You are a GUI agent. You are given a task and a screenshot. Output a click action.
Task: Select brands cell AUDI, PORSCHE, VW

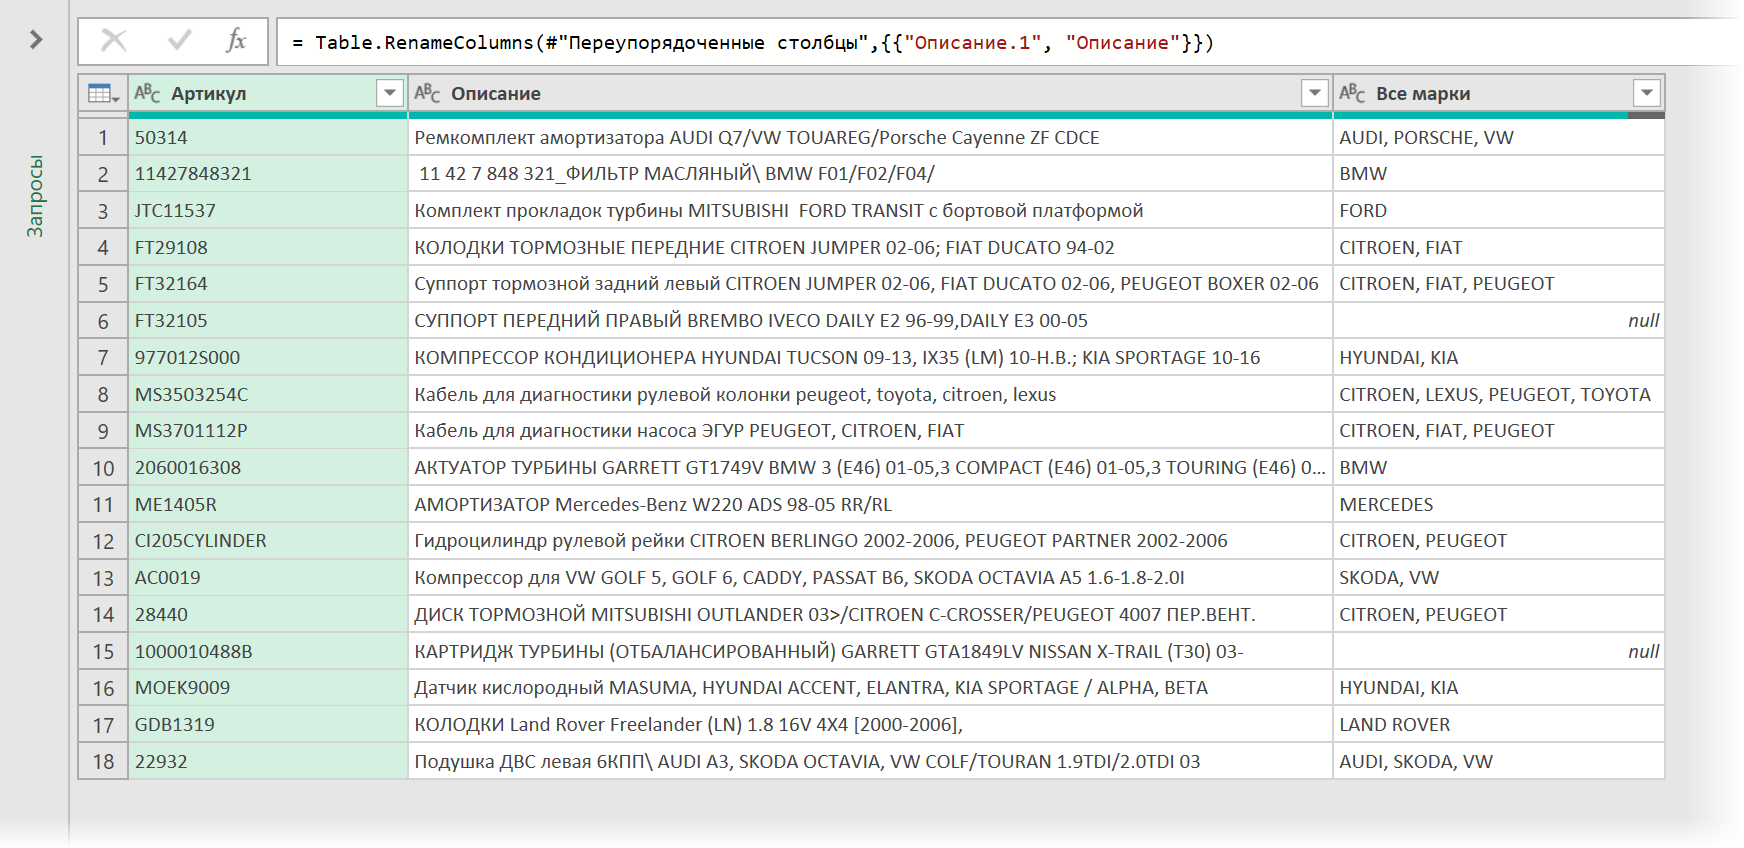pos(1499,137)
